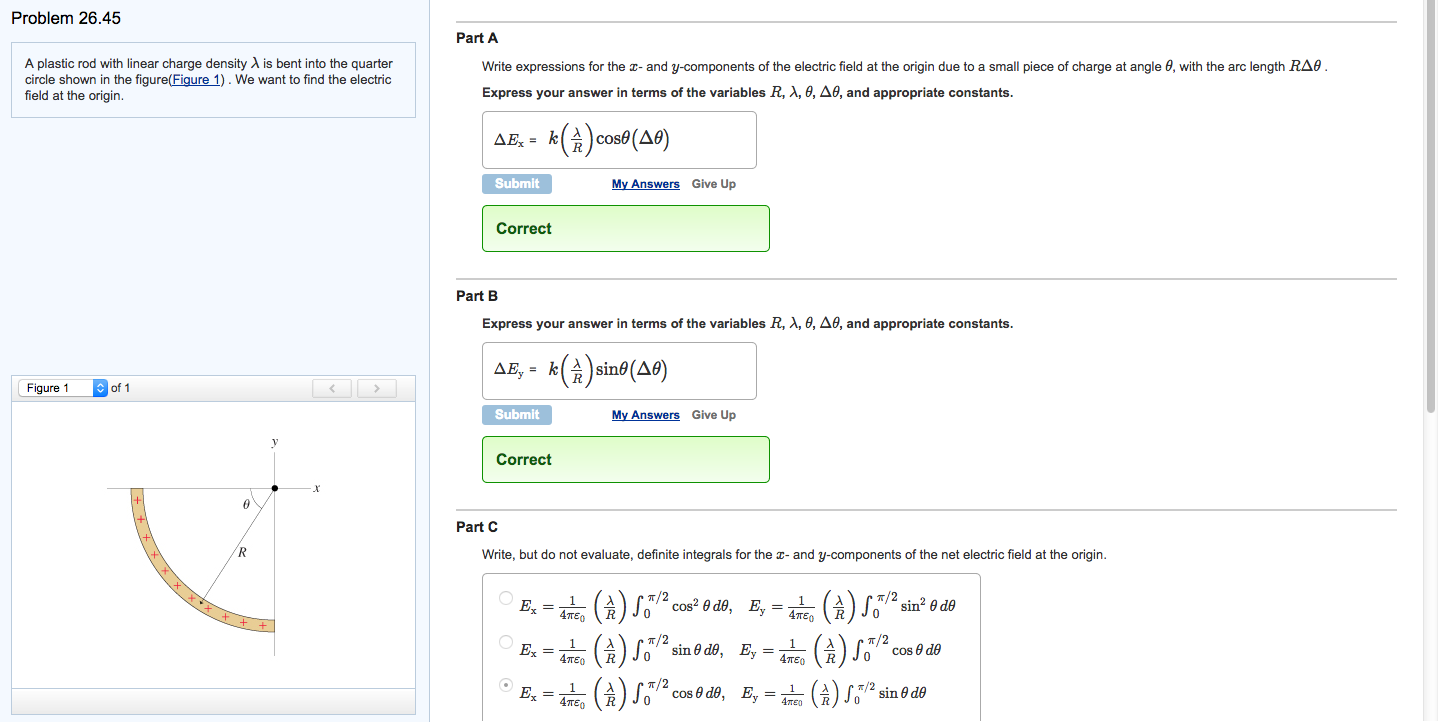This screenshot has height=722, width=1438.
Task: Open My Answers link under Part A
Action: 645,184
